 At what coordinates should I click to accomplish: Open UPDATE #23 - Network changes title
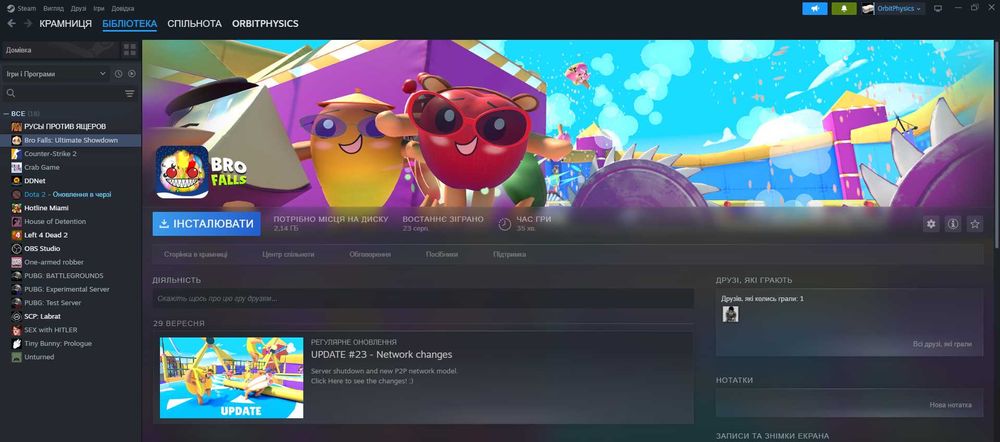[381, 355]
